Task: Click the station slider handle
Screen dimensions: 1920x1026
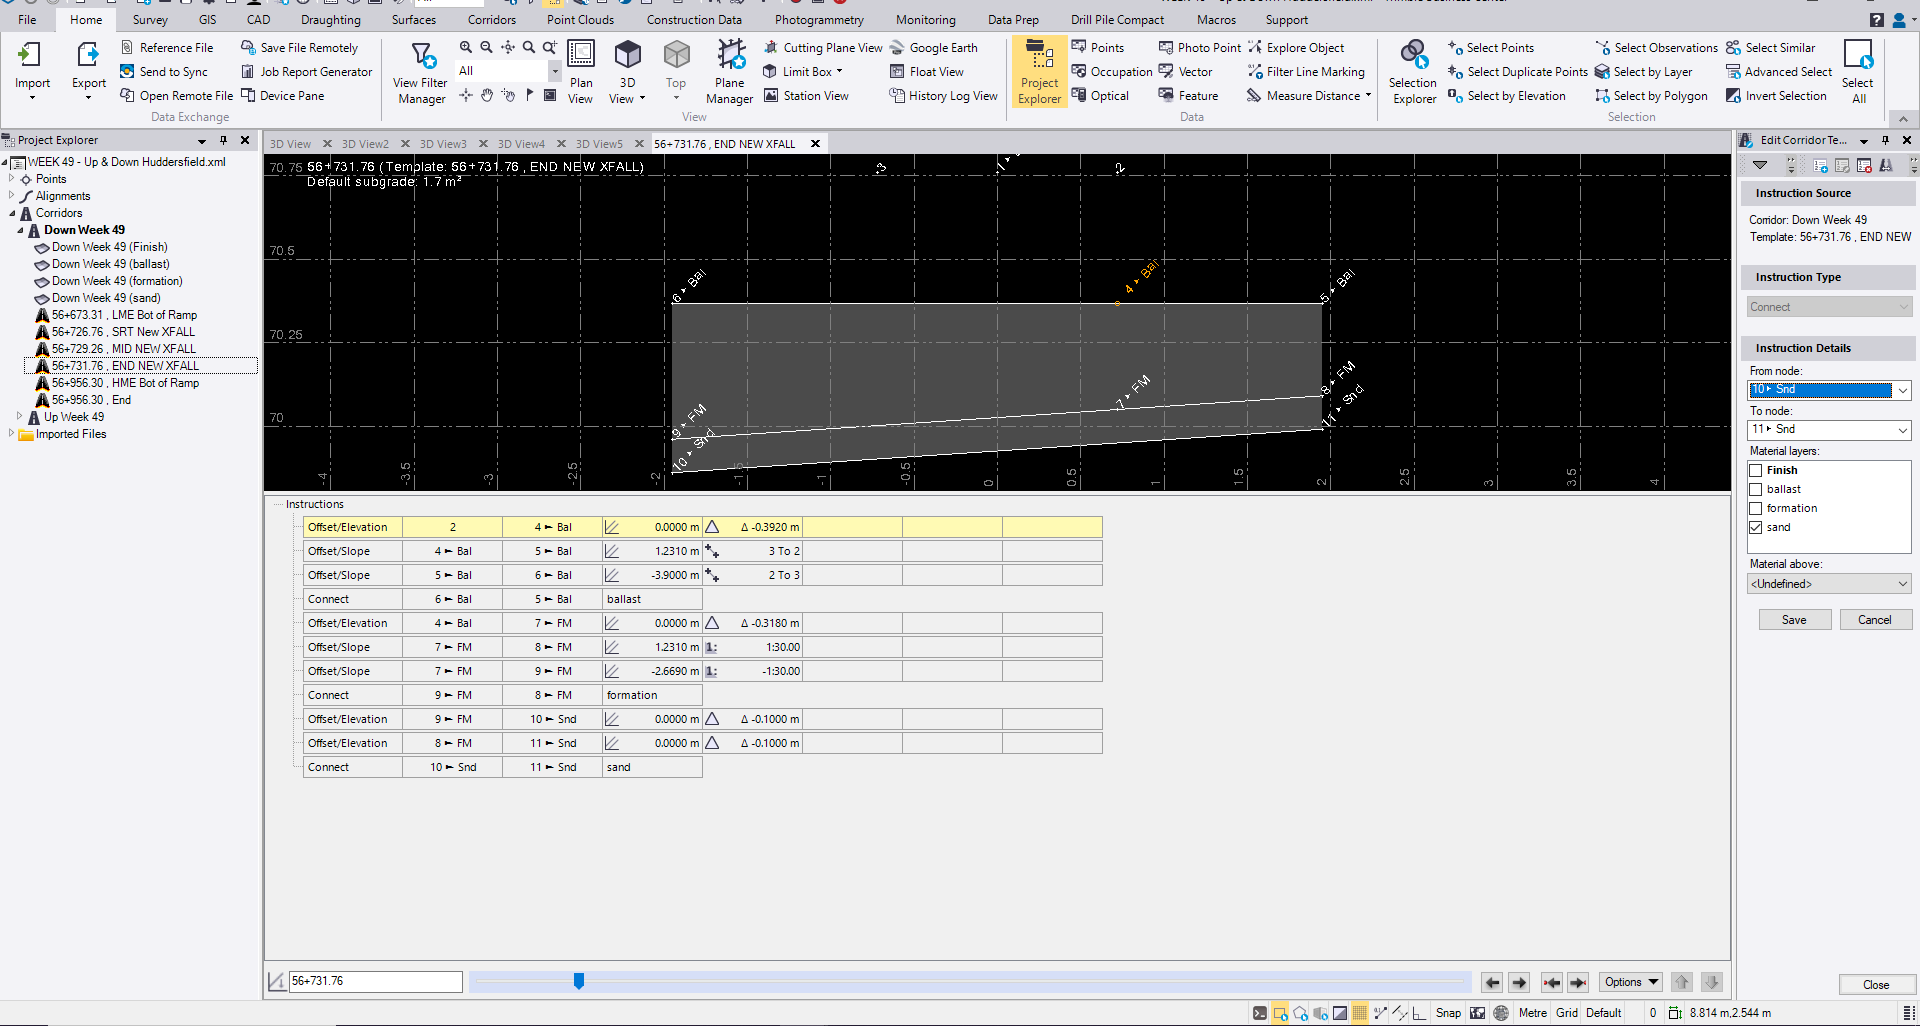Action: [x=578, y=981]
